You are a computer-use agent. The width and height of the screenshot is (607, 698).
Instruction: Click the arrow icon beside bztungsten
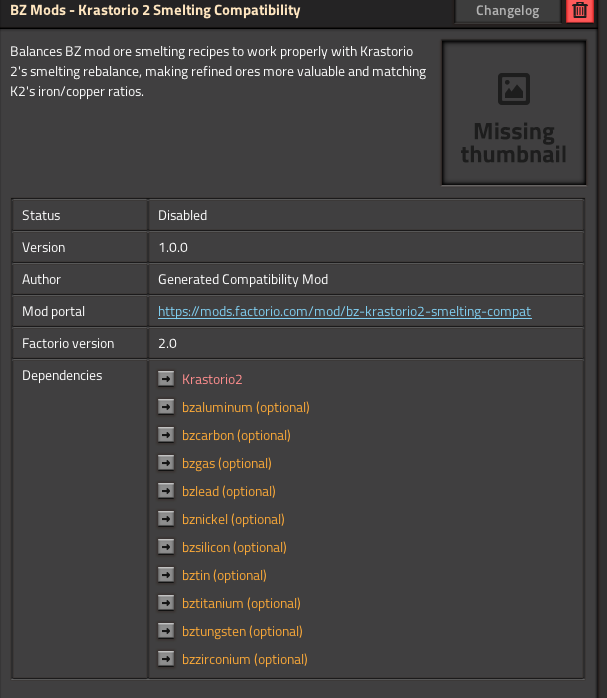coord(166,631)
